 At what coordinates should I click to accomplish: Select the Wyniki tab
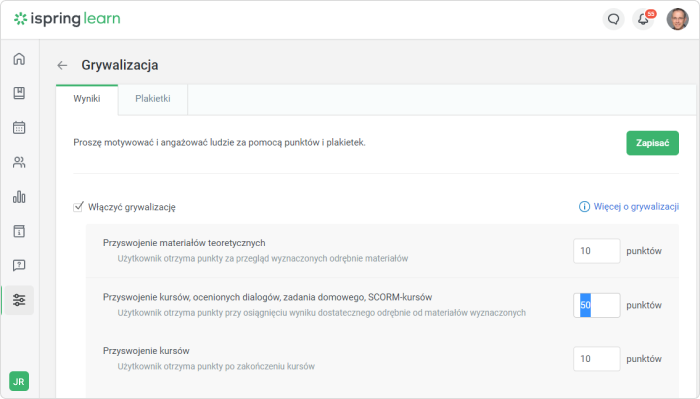point(87,99)
